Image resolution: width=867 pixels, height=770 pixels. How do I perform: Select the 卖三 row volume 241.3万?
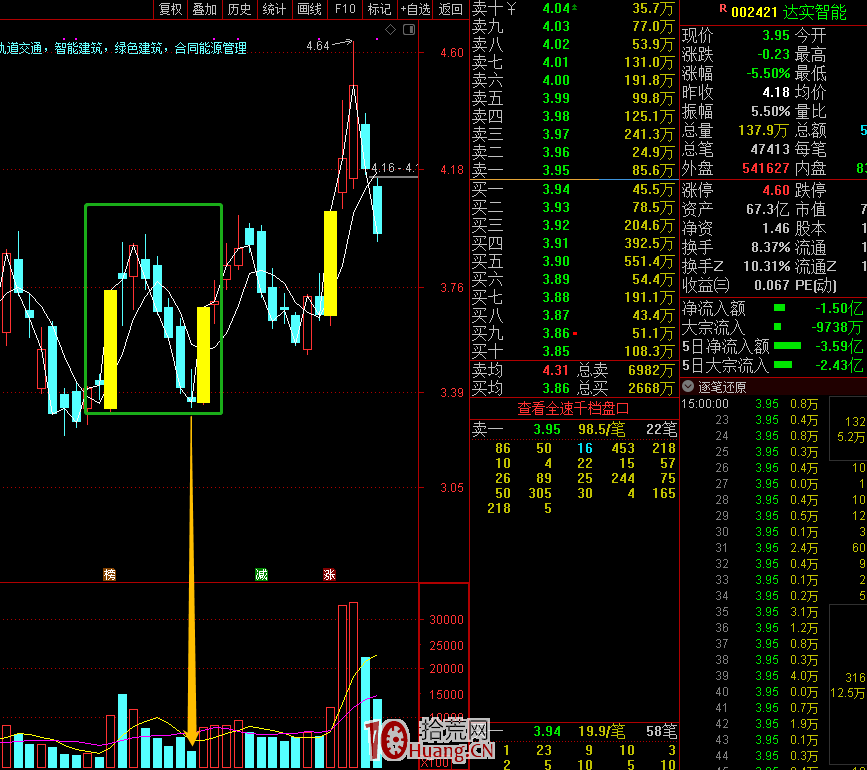(649, 134)
